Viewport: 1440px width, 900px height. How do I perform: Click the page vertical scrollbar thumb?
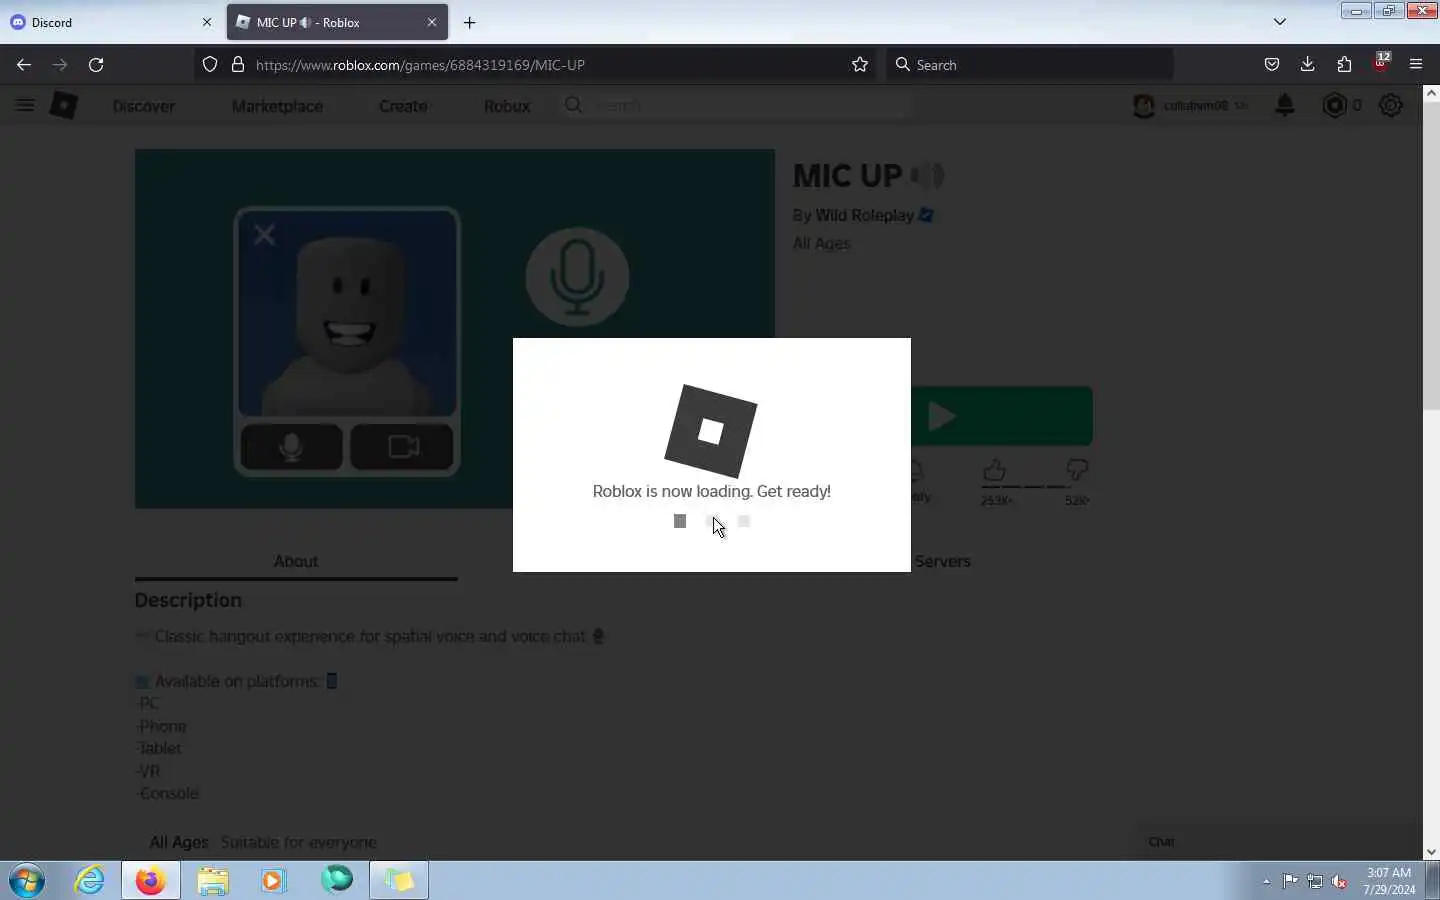click(1431, 255)
